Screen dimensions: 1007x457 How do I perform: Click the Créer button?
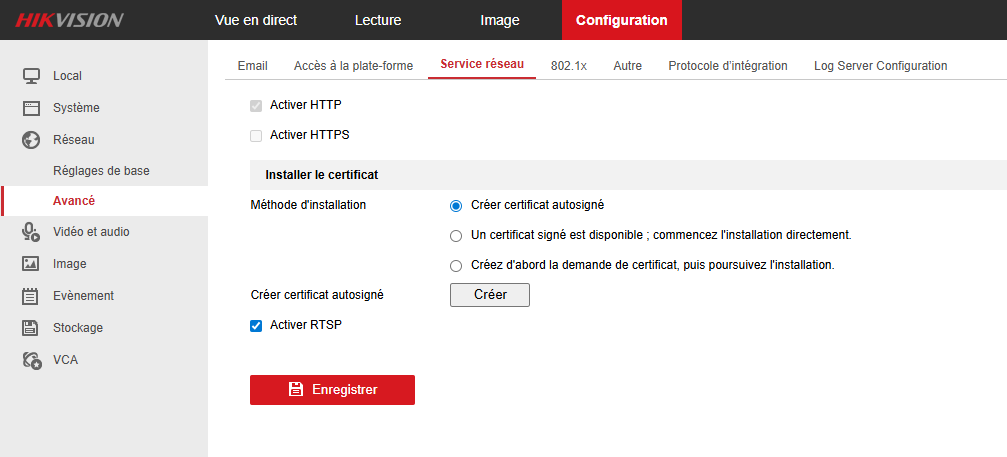click(x=490, y=295)
